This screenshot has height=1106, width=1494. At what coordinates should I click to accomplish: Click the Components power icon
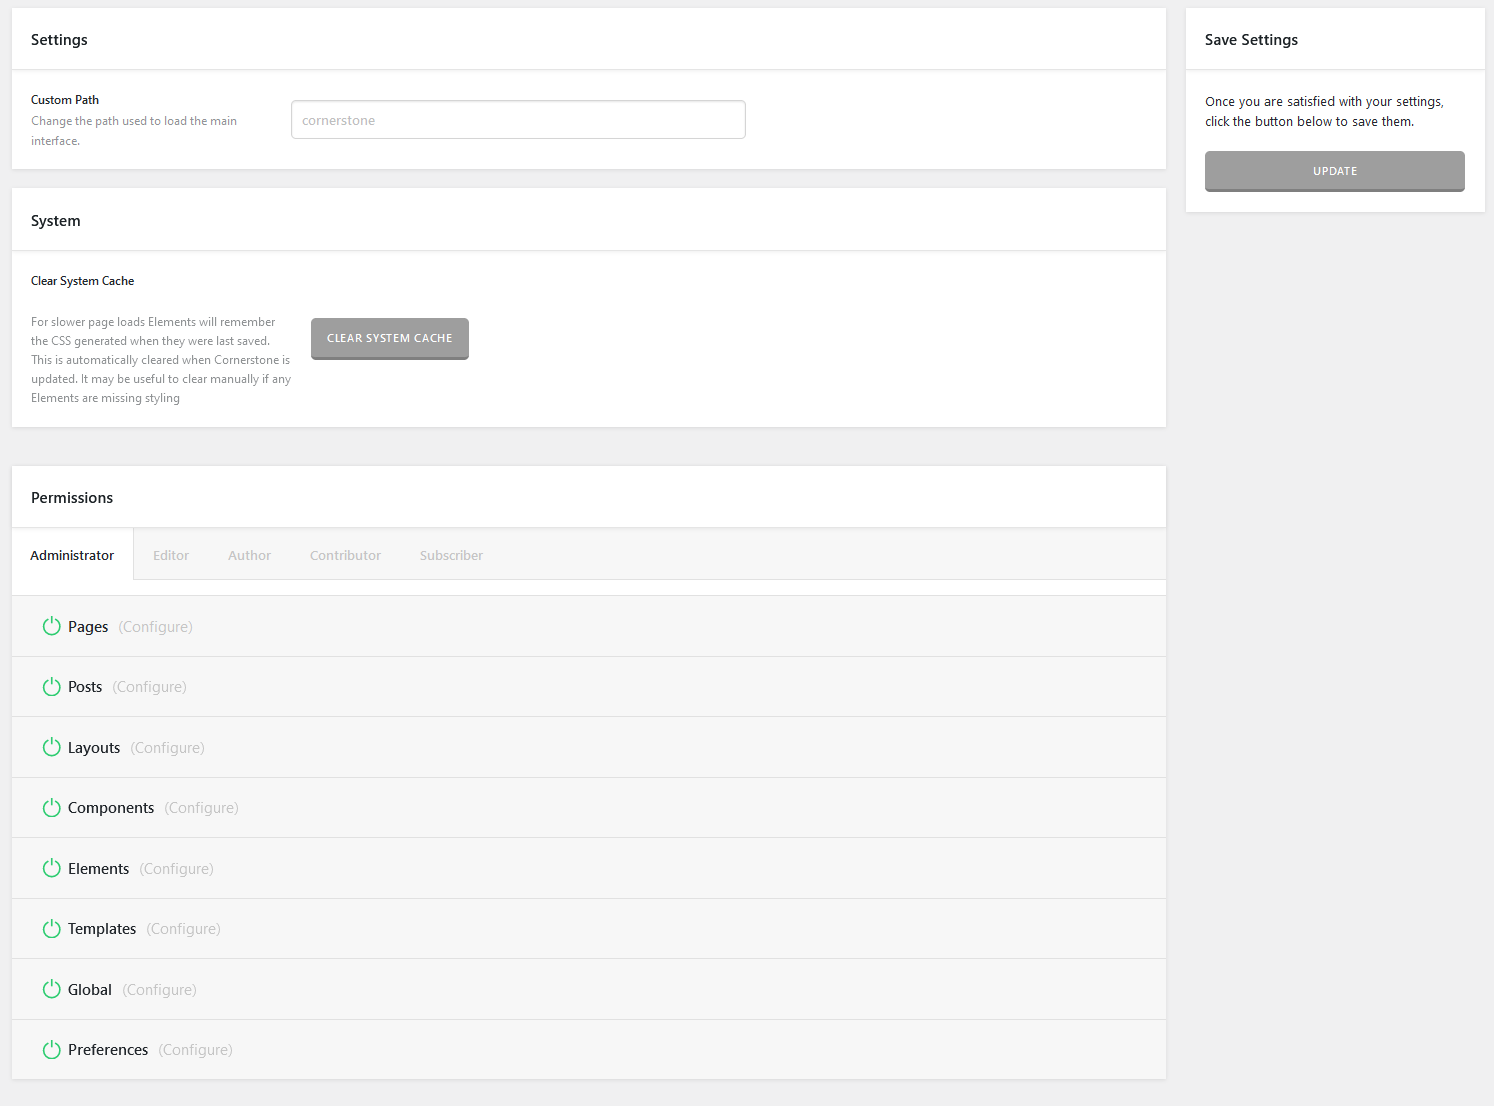[52, 808]
